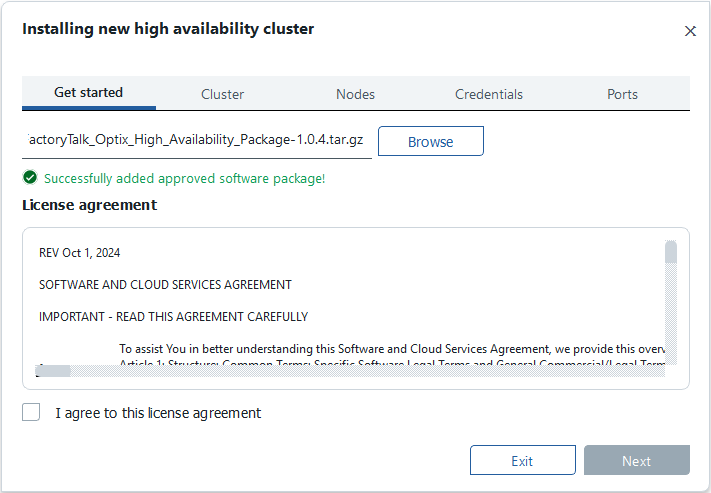Select the Get started tab
The image size is (711, 493).
tap(89, 93)
